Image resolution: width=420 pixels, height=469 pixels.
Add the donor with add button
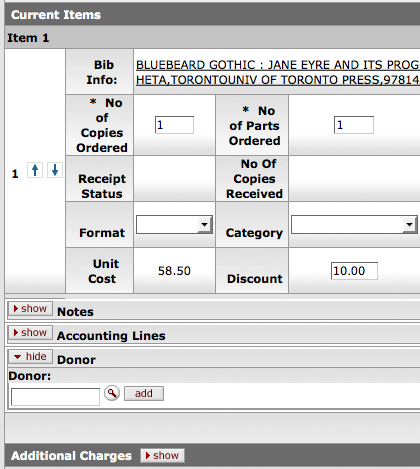(x=144, y=394)
